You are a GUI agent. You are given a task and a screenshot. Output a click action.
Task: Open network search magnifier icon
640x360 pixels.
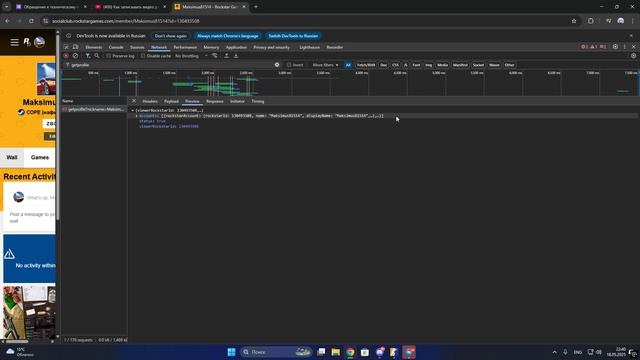[97, 56]
